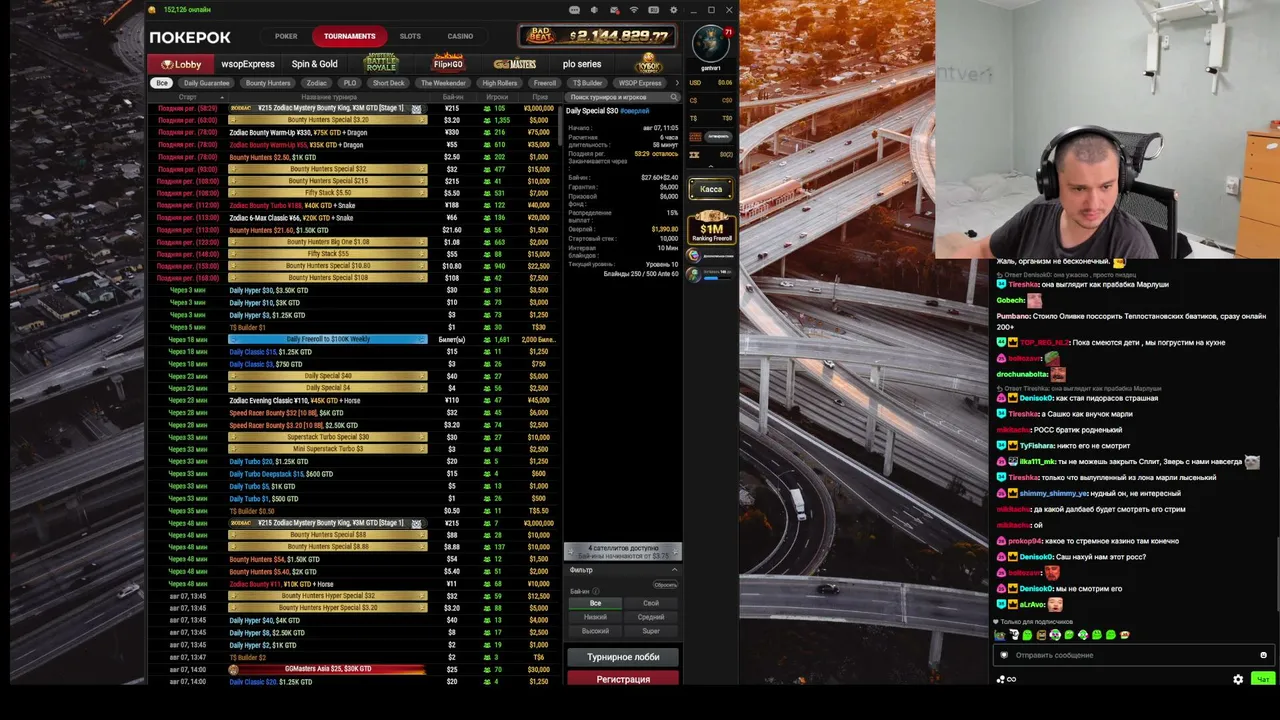The width and height of the screenshot is (1280, 720).
Task: Select the Superstack Turbo Special $30 row
Action: [353, 437]
